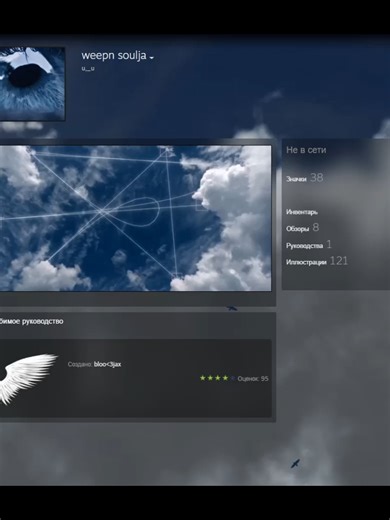Click the white wing guide thumbnail
The image size is (390, 520).
[x=29, y=379]
